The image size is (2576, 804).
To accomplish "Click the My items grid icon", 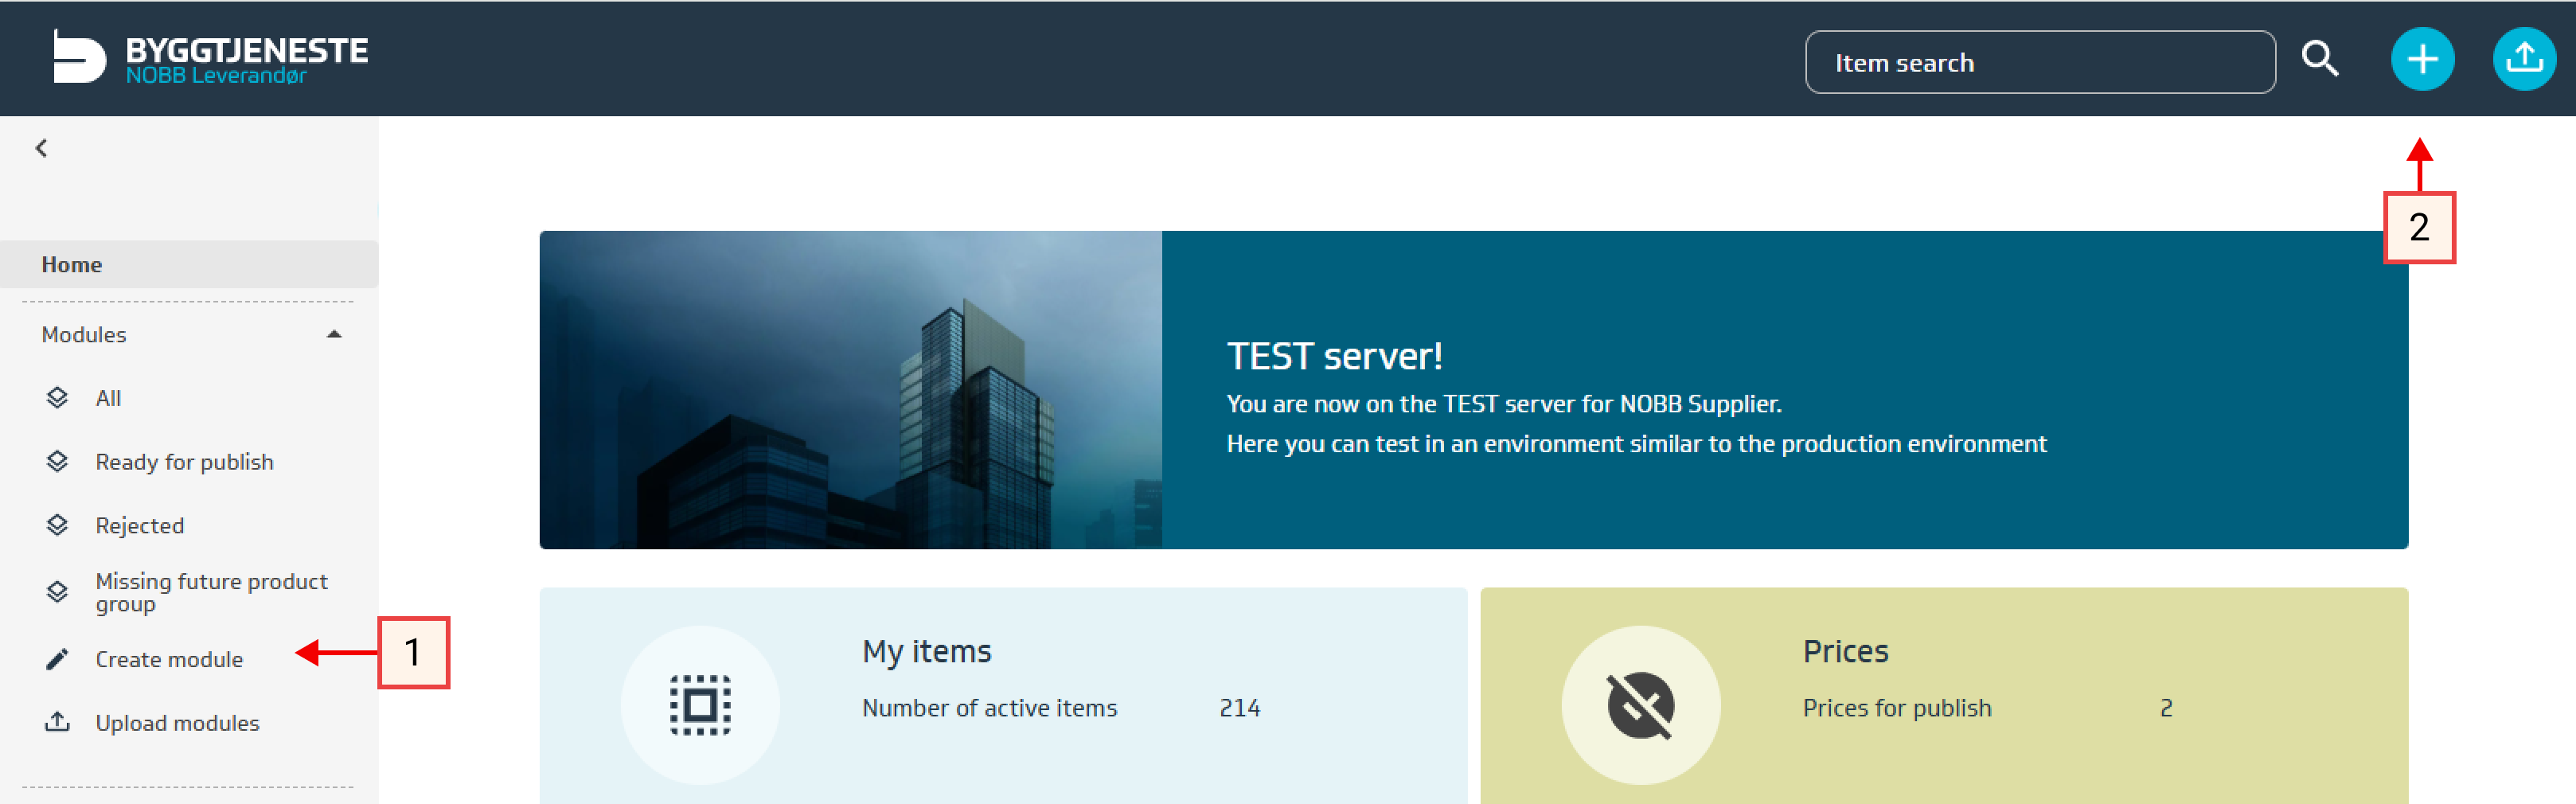I will point(700,705).
